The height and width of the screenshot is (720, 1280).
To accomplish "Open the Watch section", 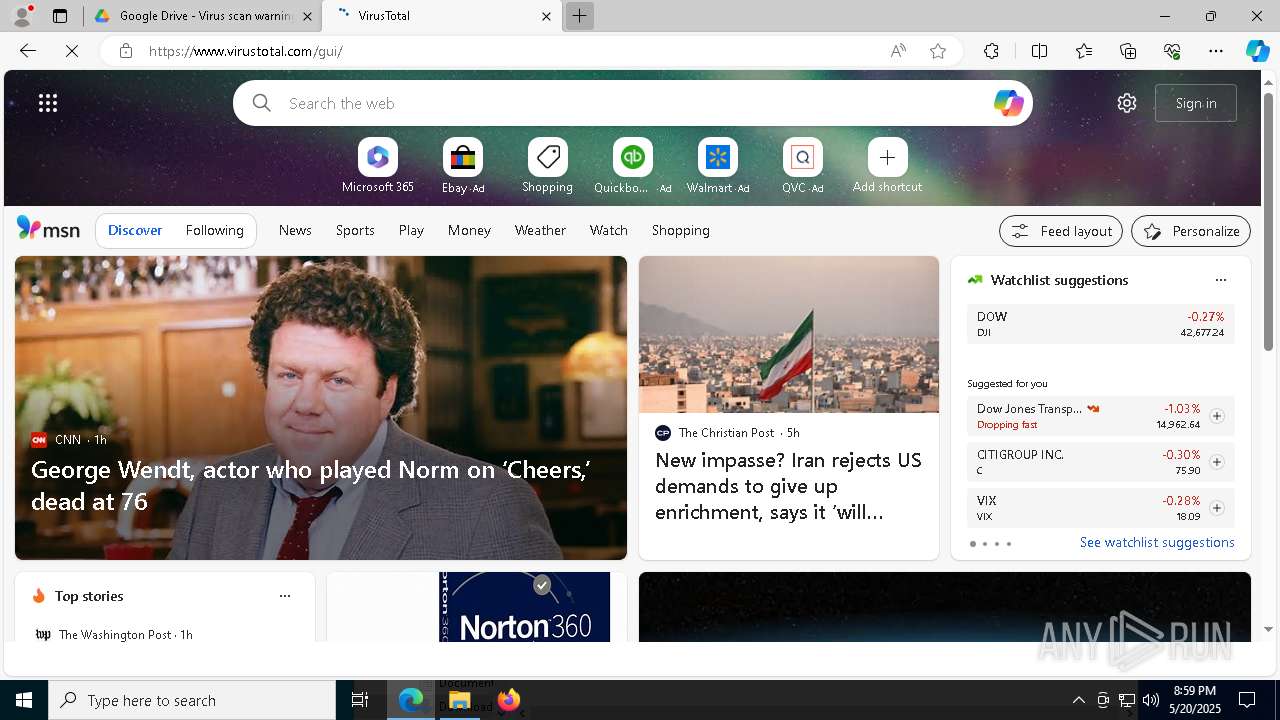I will point(609,230).
